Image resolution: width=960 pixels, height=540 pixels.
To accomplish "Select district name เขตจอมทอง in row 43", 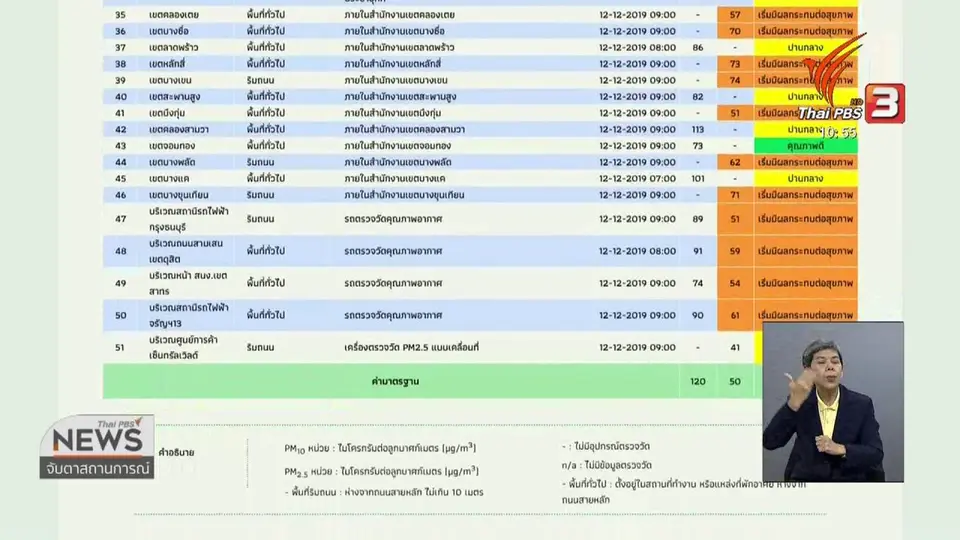I will click(172, 146).
